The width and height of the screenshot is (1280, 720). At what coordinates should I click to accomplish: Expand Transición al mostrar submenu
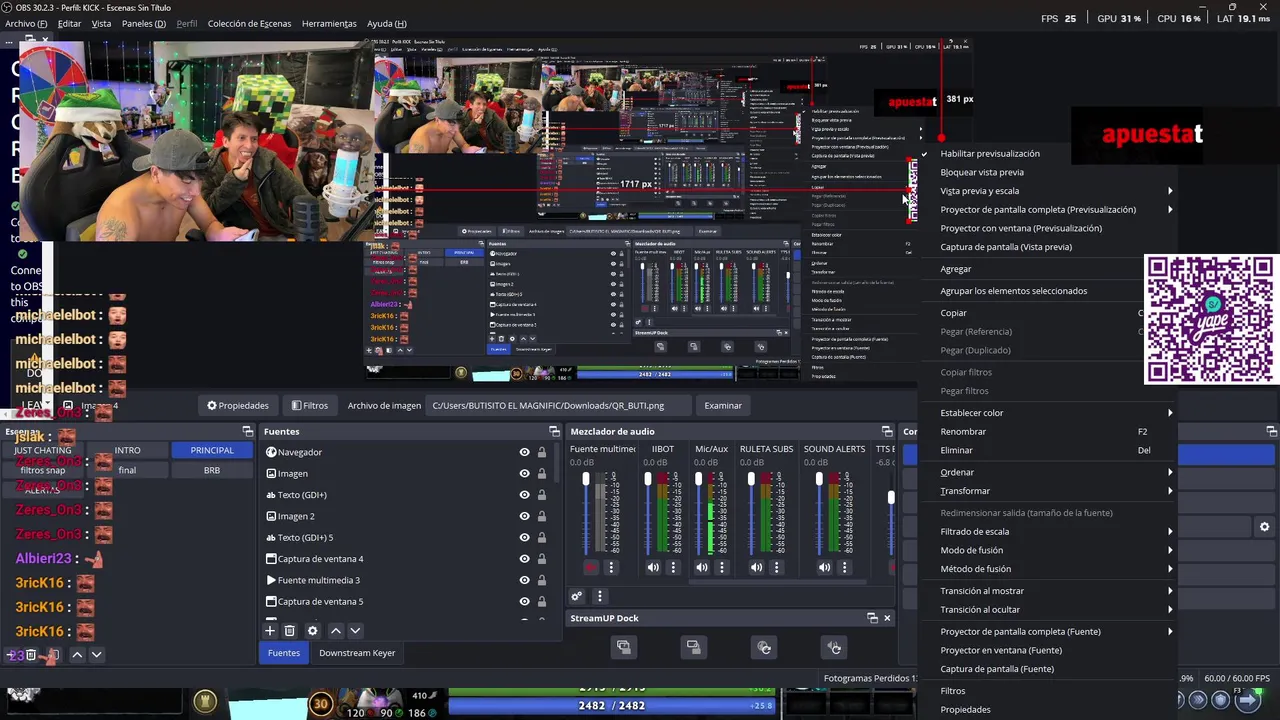pos(1048,591)
